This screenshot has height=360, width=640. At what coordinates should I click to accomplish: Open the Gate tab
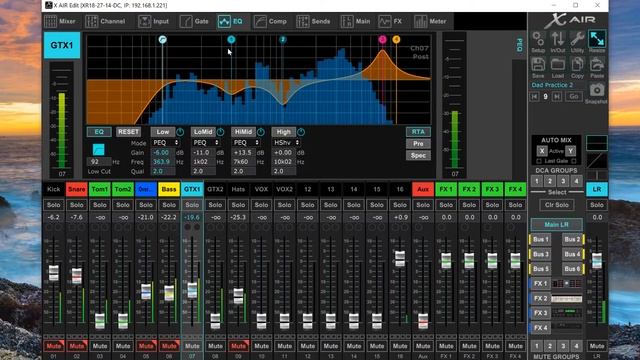[x=194, y=21]
